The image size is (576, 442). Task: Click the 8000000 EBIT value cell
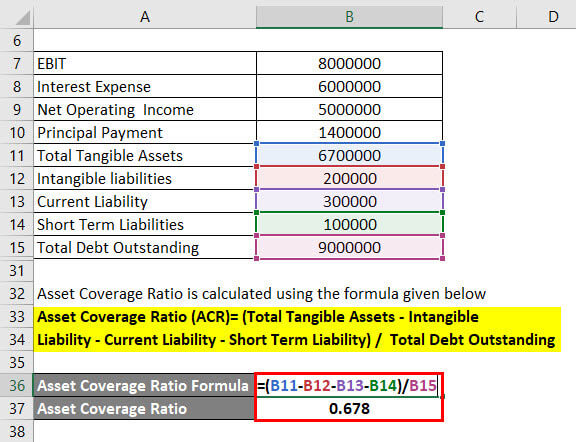click(349, 63)
